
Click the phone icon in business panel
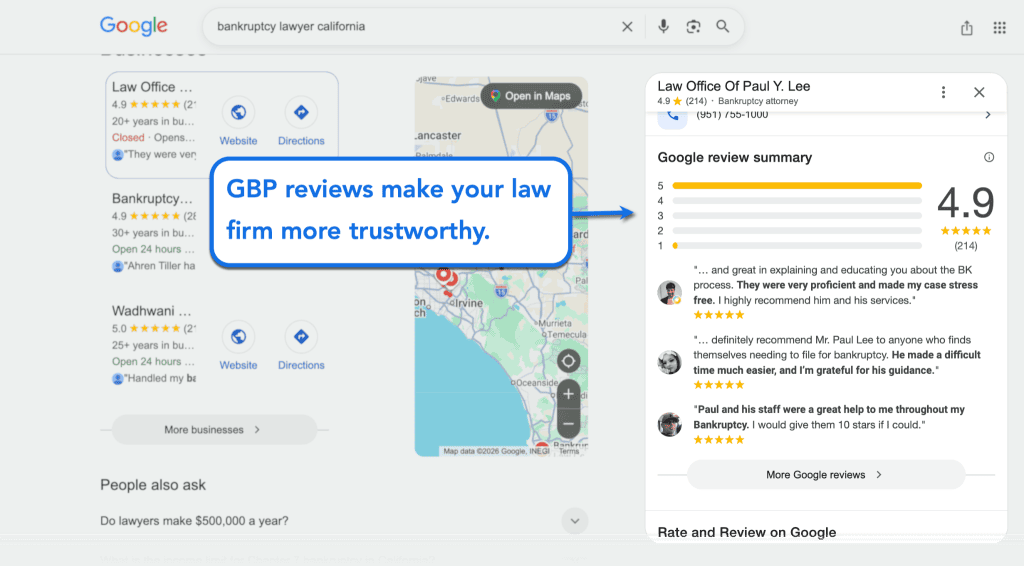[x=673, y=116]
